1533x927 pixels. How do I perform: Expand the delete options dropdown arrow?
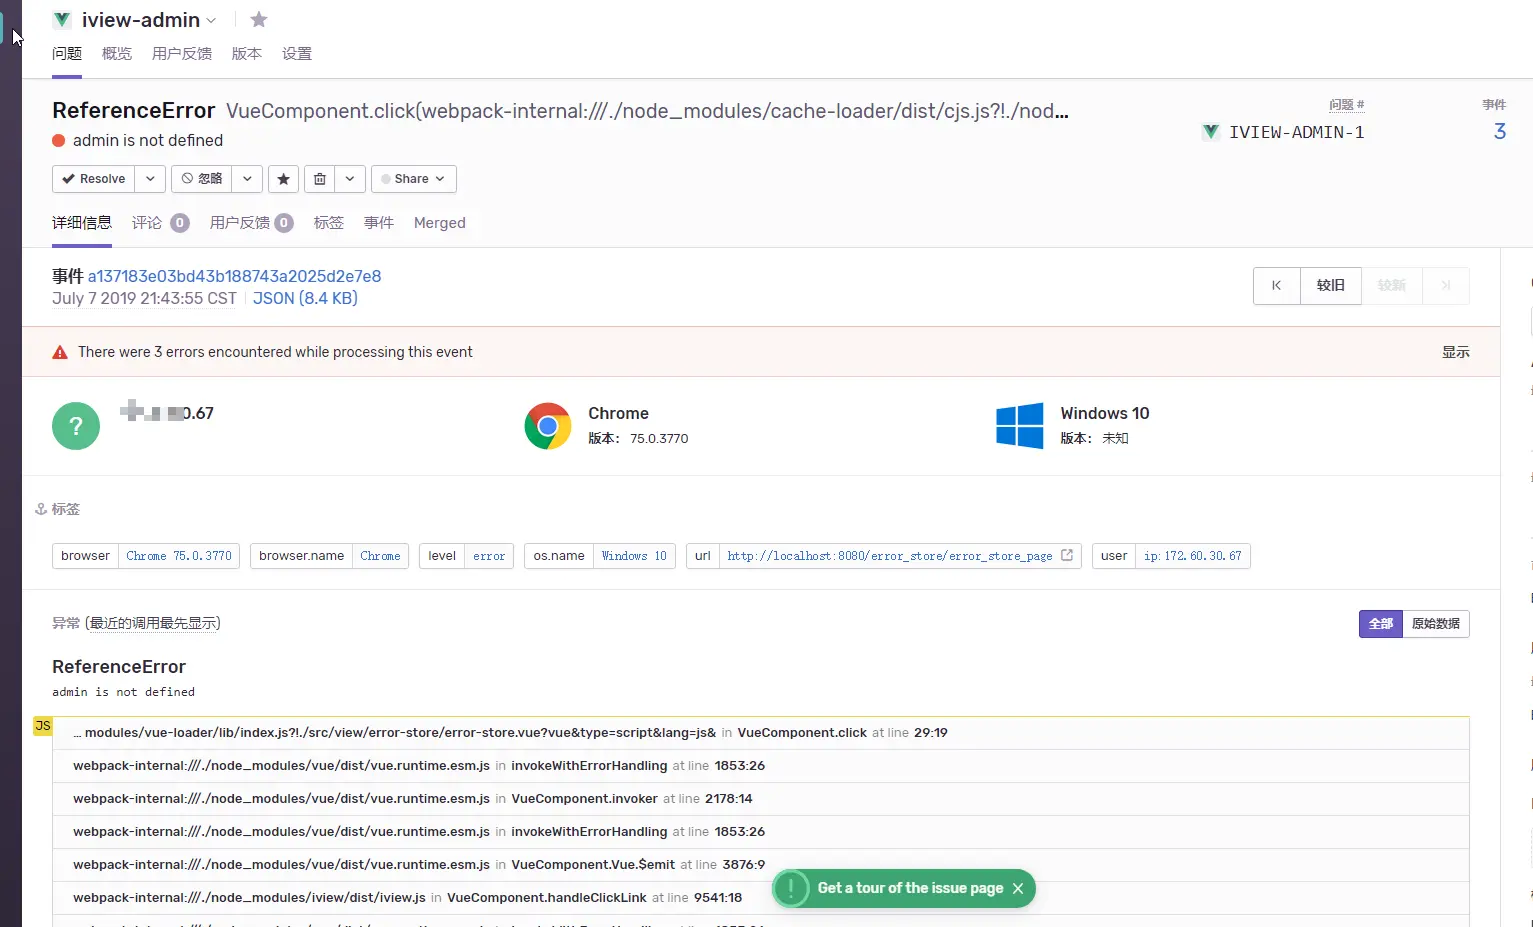tap(350, 179)
